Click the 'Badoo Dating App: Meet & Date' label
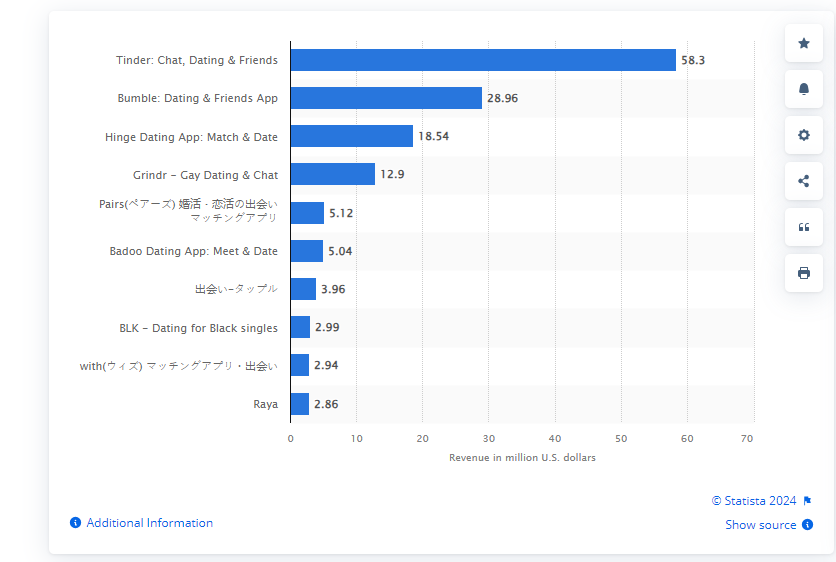 (194, 251)
